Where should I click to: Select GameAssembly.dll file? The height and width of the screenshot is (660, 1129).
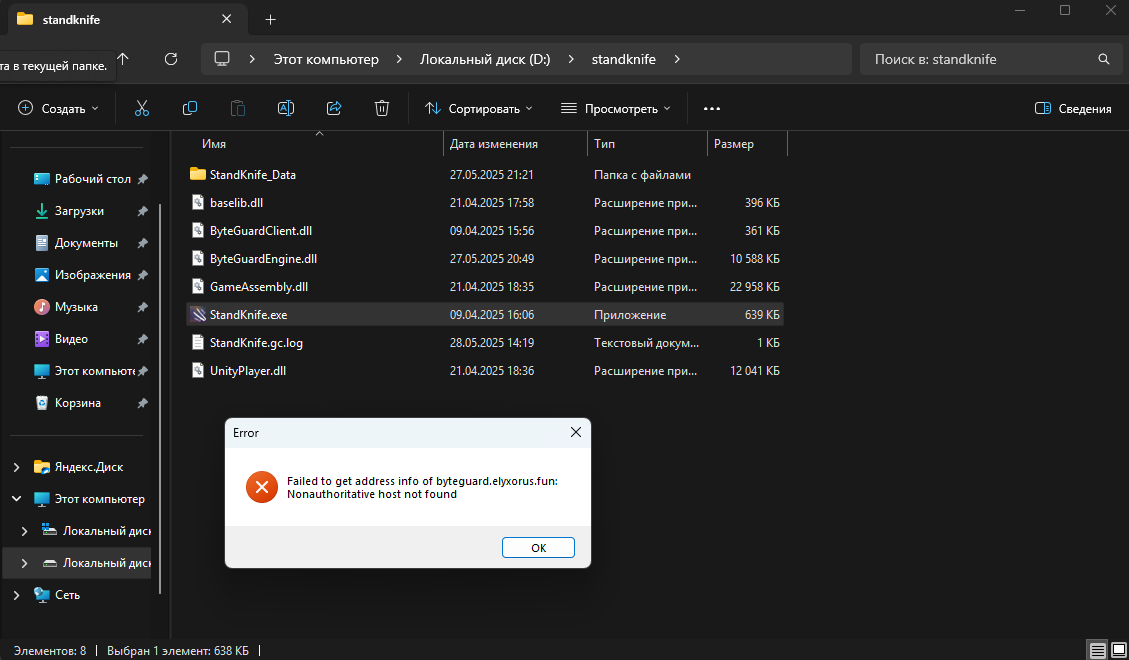pos(485,286)
